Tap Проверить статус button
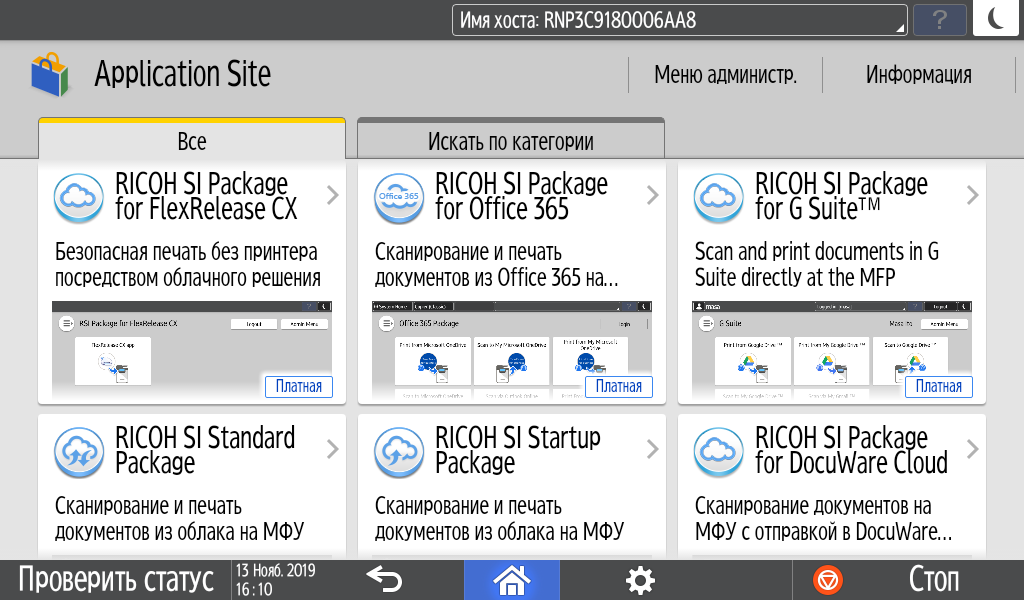The width and height of the screenshot is (1024, 600). point(116,580)
